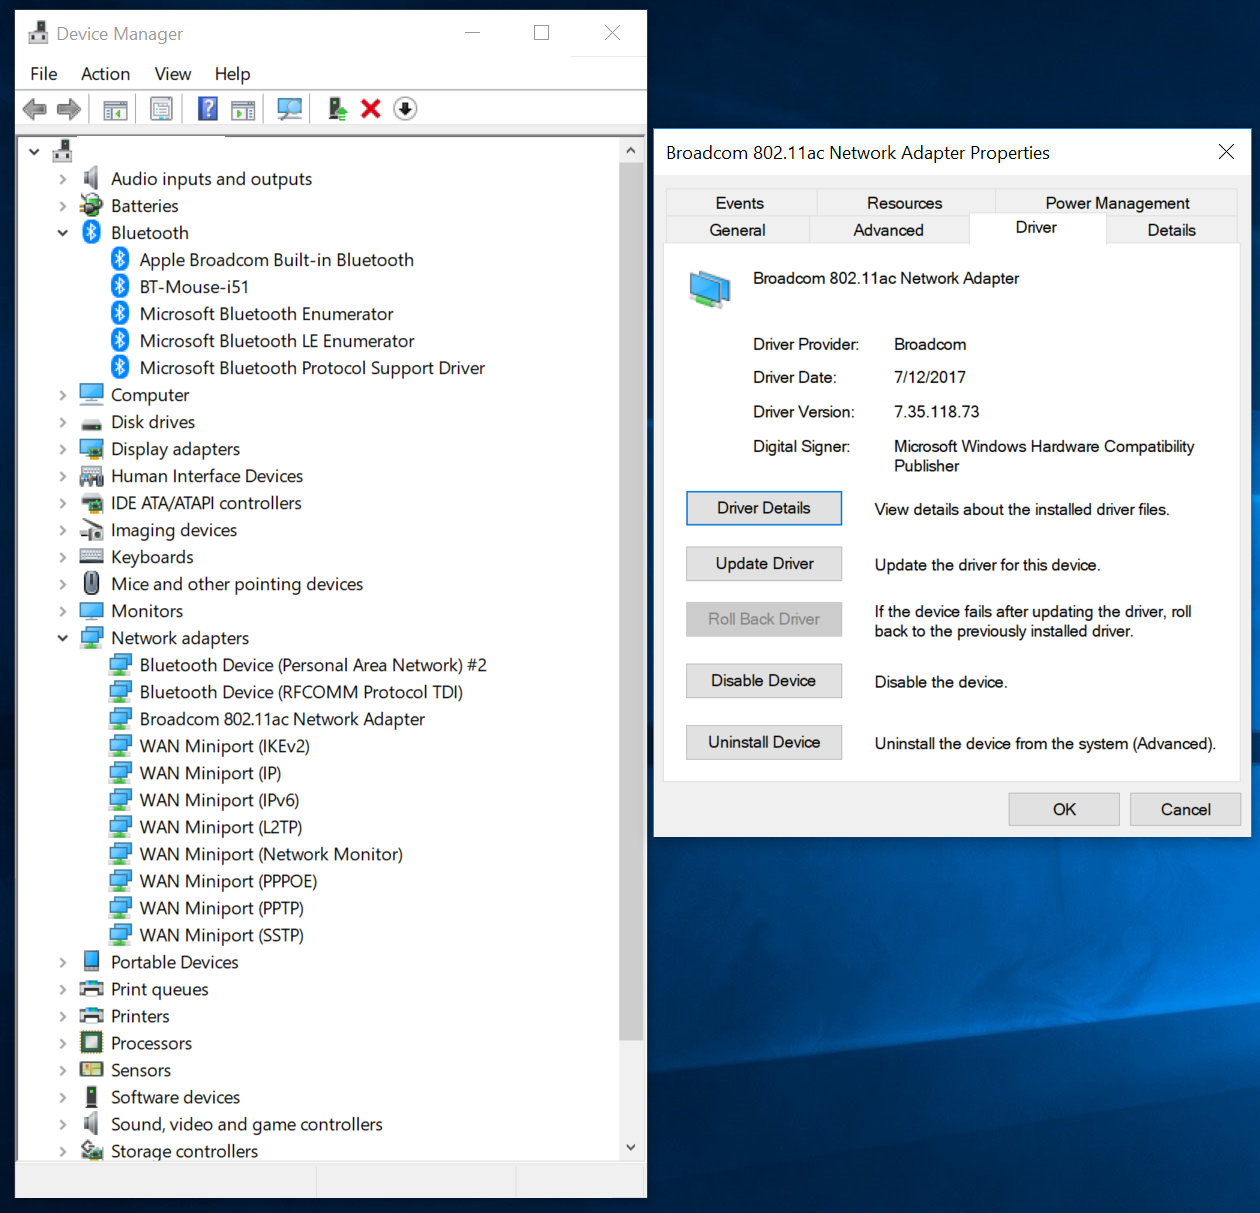
Task: Select the BT-Mouse-i51 Bluetooth device
Action: point(194,287)
